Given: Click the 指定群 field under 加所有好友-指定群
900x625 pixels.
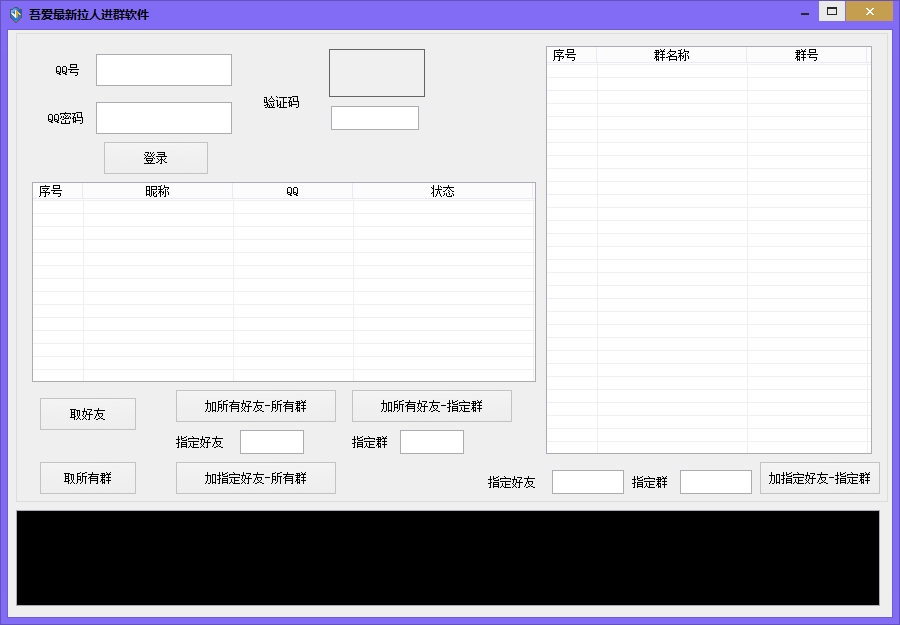Looking at the screenshot, I should point(432,442).
